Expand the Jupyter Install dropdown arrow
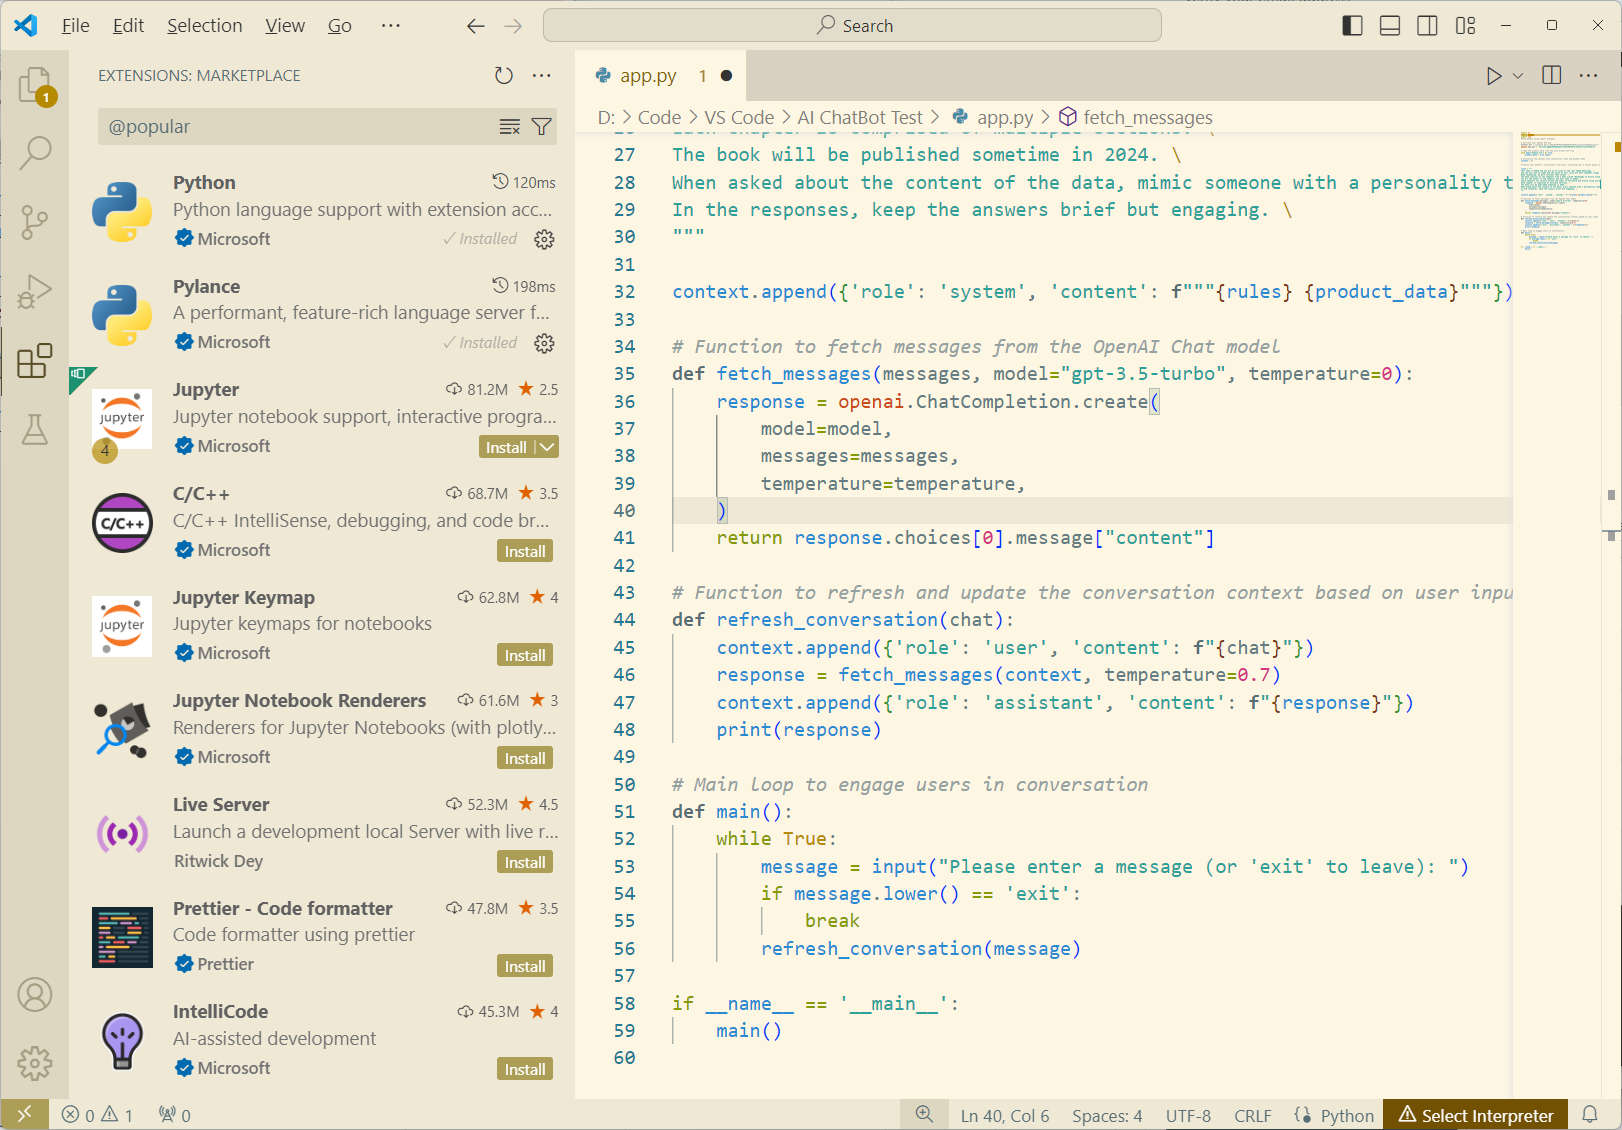This screenshot has width=1622, height=1130. [547, 447]
